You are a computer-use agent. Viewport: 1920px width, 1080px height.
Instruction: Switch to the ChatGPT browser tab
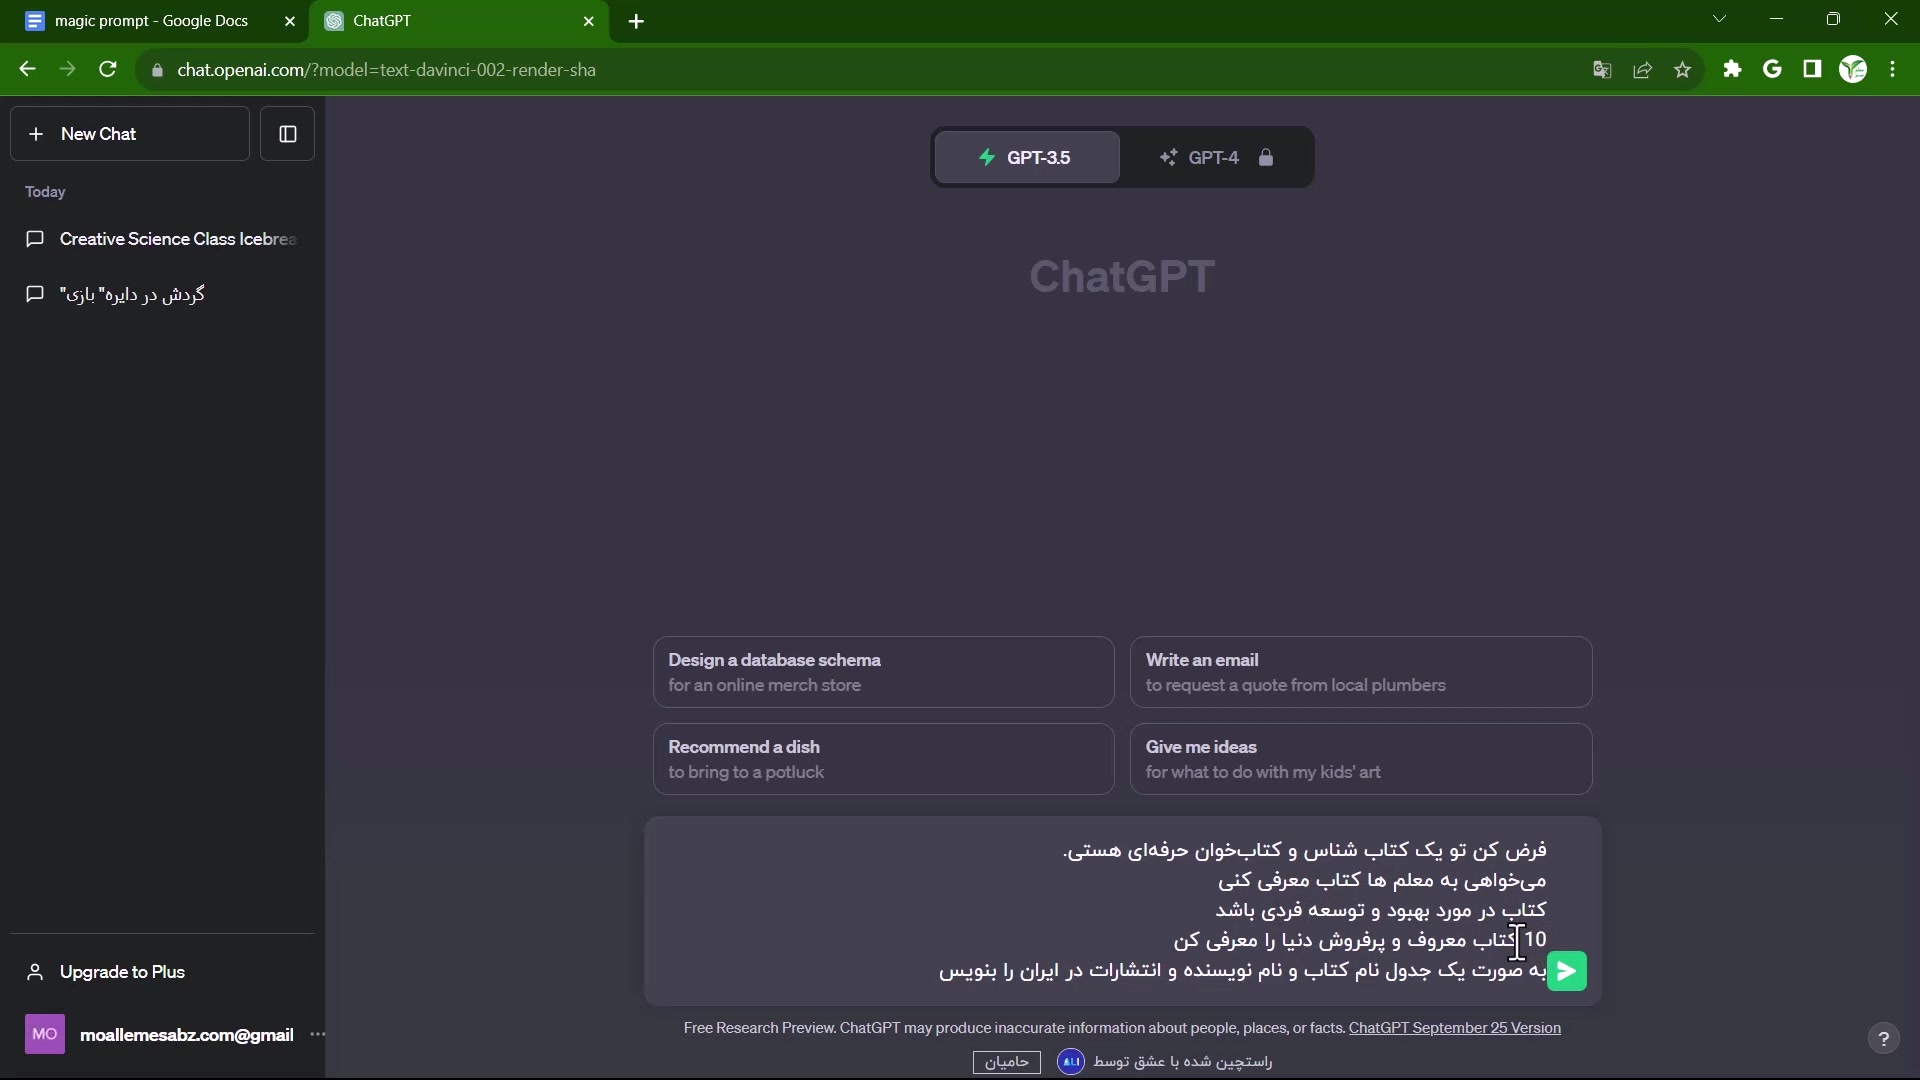click(x=460, y=21)
